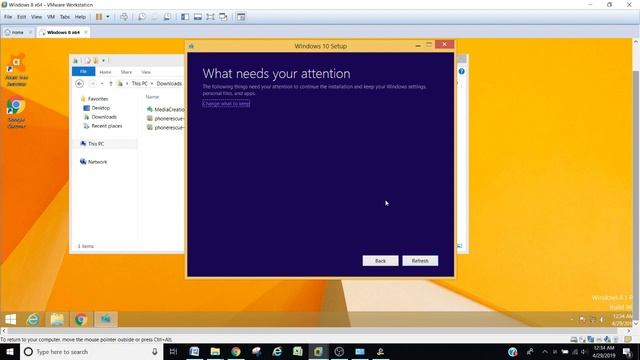The height and width of the screenshot is (360, 640).
Task: Take a snapshot of the VM
Action: (142, 17)
